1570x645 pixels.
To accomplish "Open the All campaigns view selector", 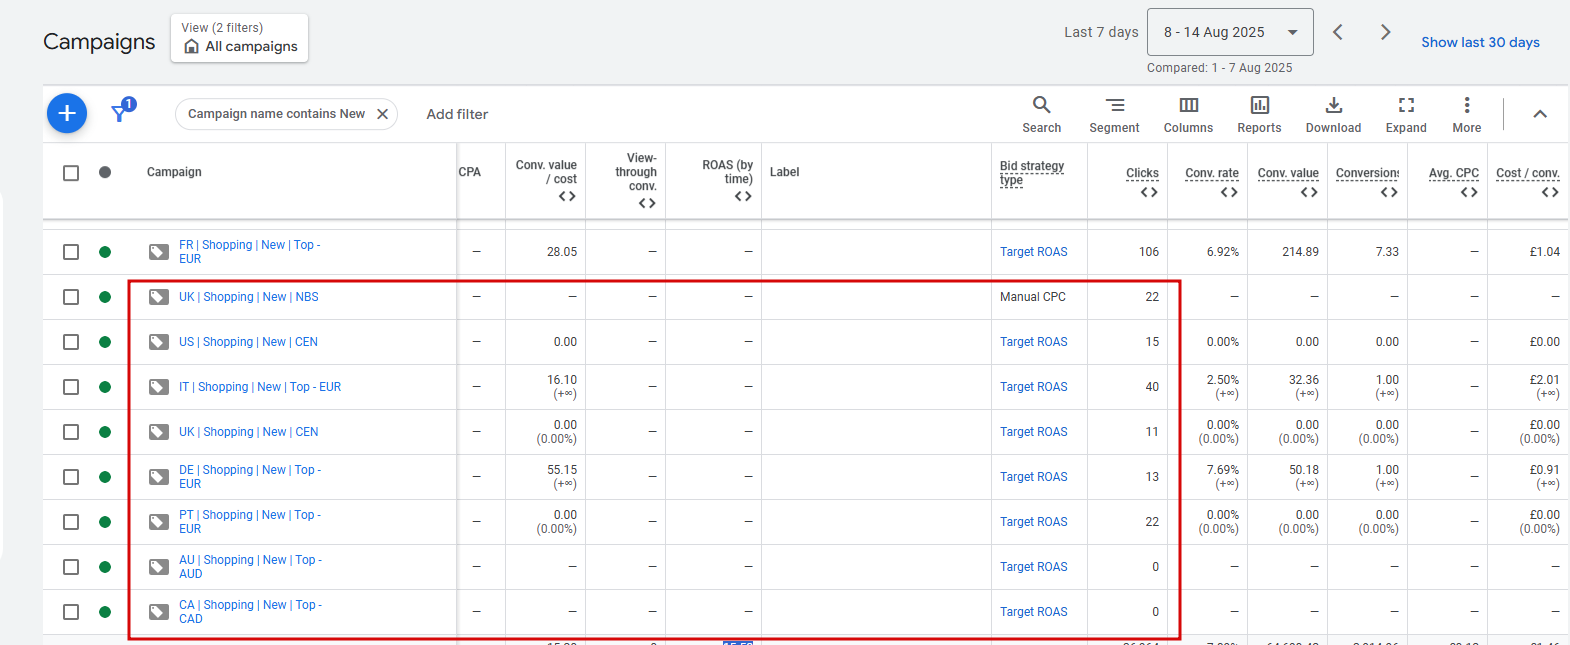I will point(239,38).
